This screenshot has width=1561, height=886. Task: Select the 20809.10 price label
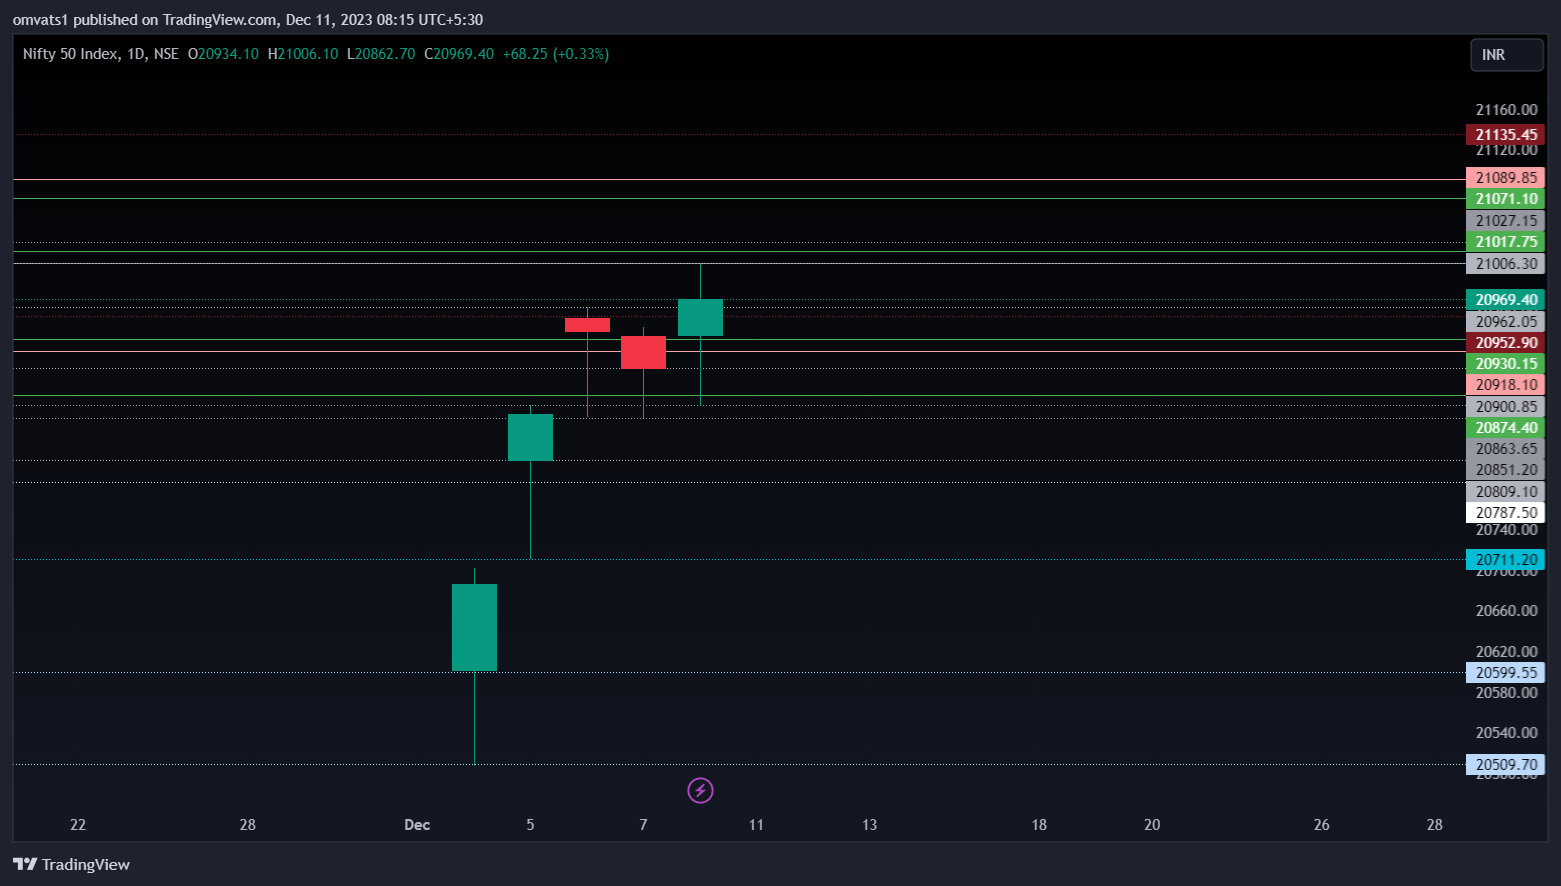pyautogui.click(x=1505, y=492)
